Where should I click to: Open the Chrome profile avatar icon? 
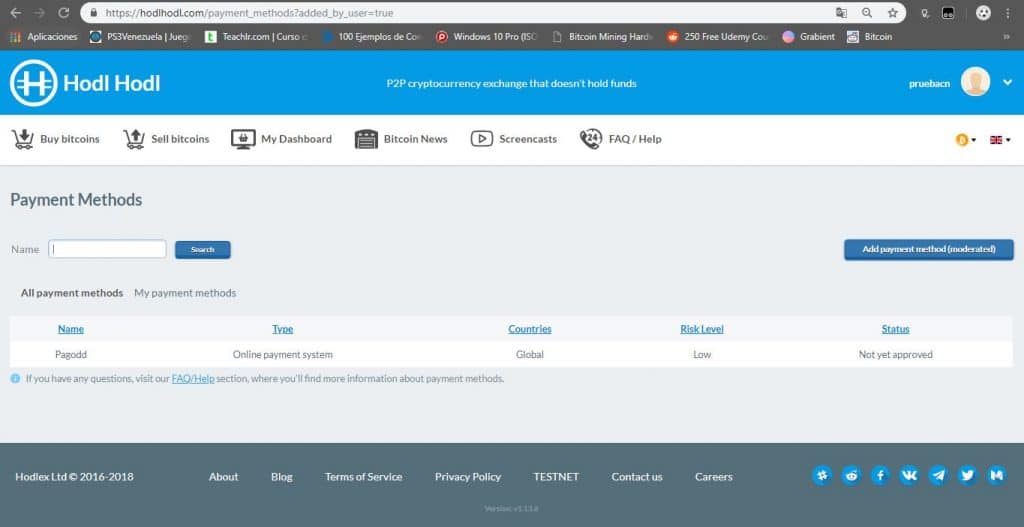pyautogui.click(x=983, y=13)
